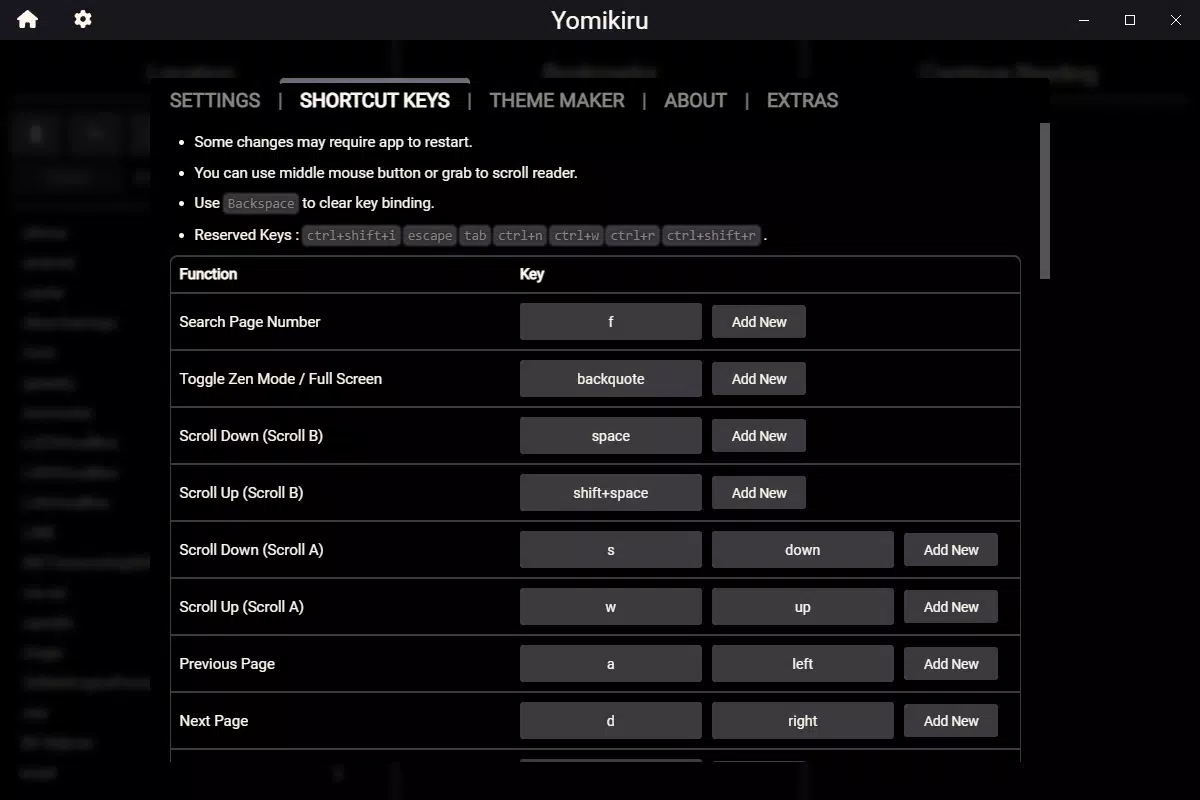
Task: Add New key for Previous Page
Action: pyautogui.click(x=951, y=664)
